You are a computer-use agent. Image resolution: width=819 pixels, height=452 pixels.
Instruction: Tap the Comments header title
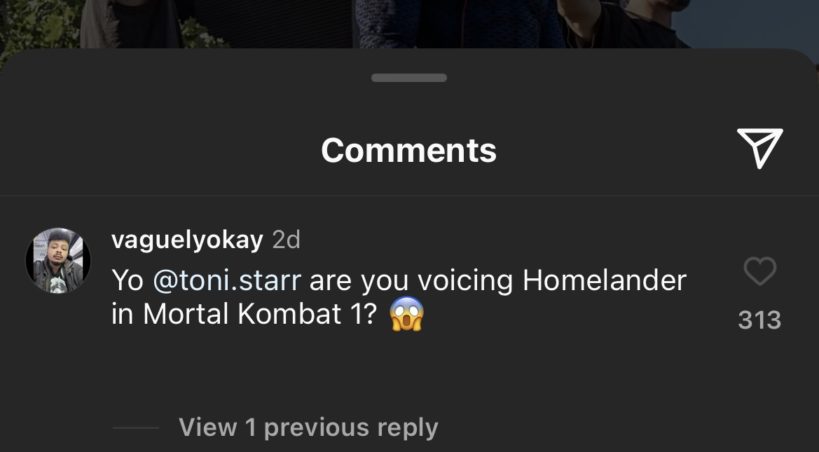409,150
